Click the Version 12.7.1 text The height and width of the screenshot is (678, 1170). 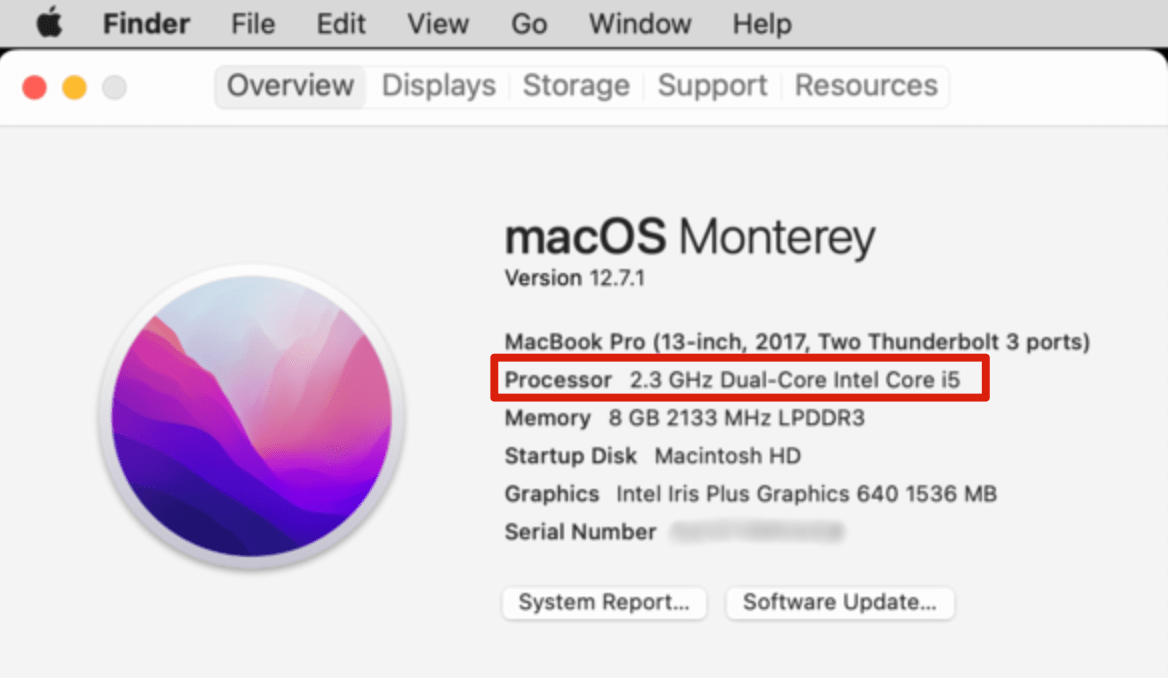click(575, 279)
